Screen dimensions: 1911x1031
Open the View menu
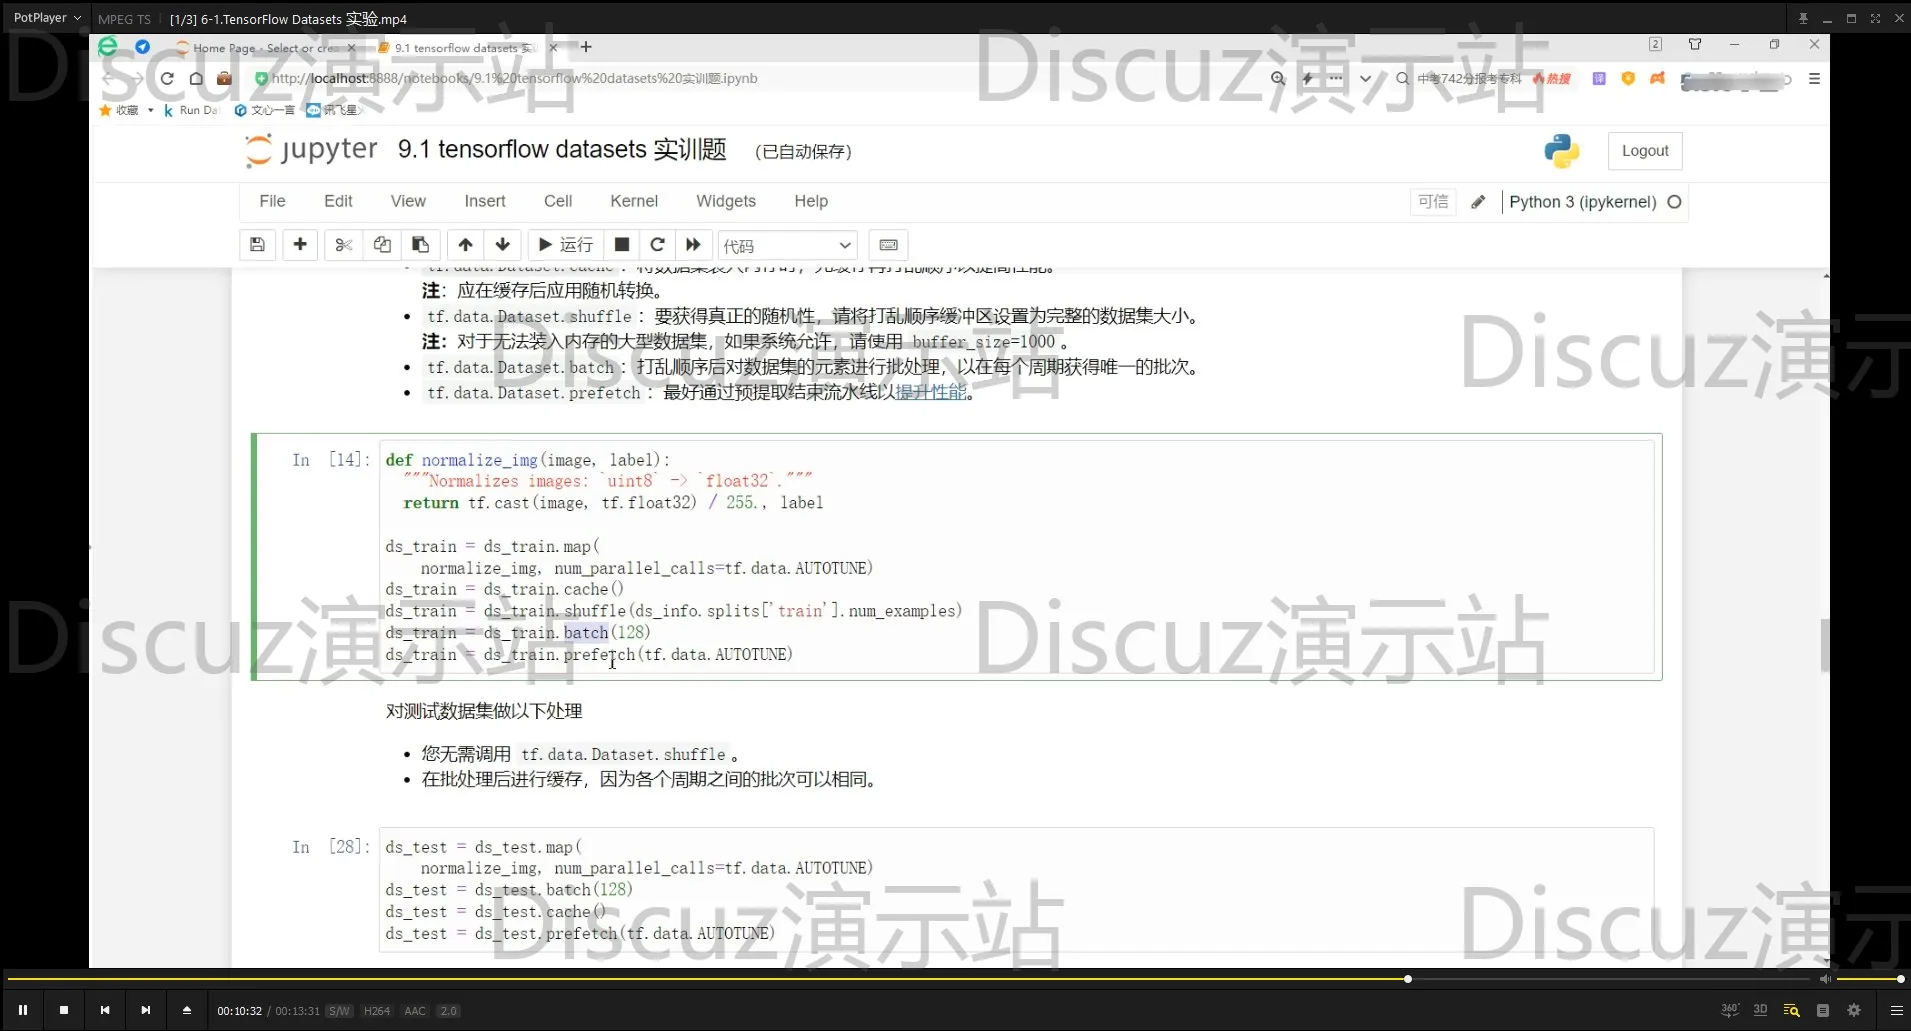click(408, 201)
